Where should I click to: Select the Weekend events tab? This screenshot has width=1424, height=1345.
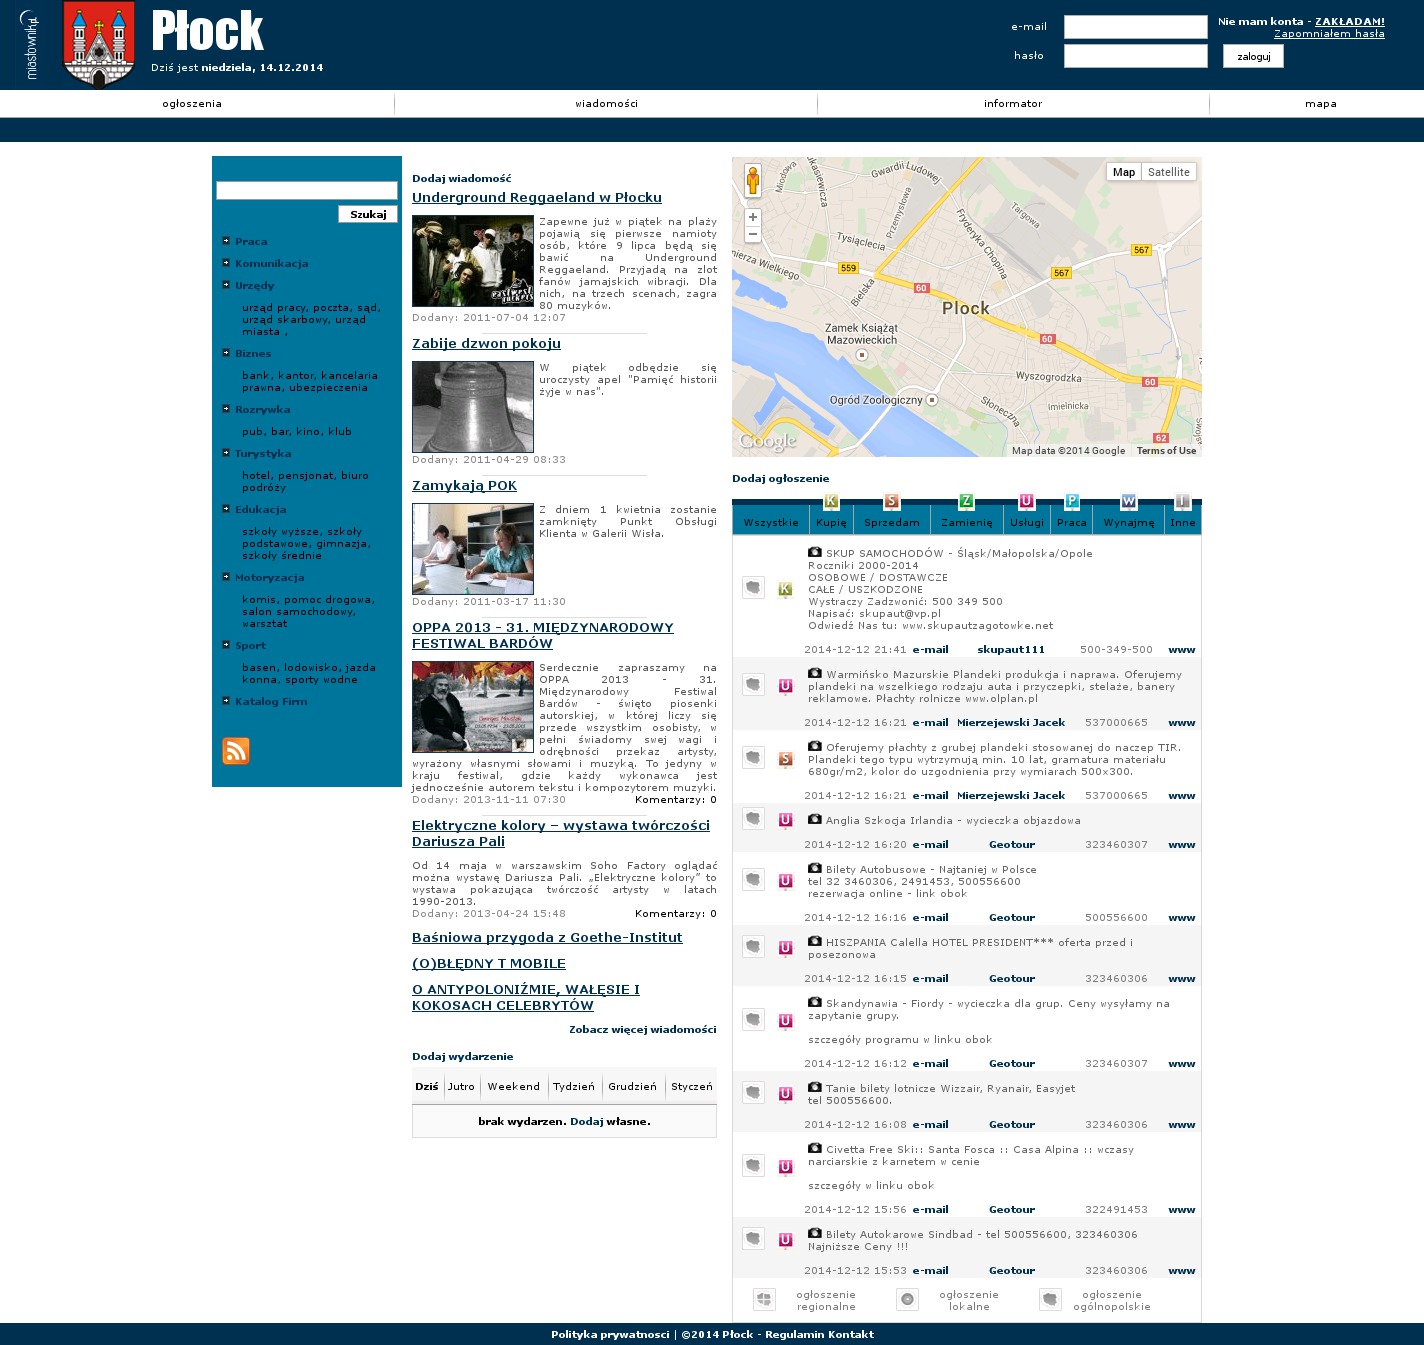click(513, 1087)
